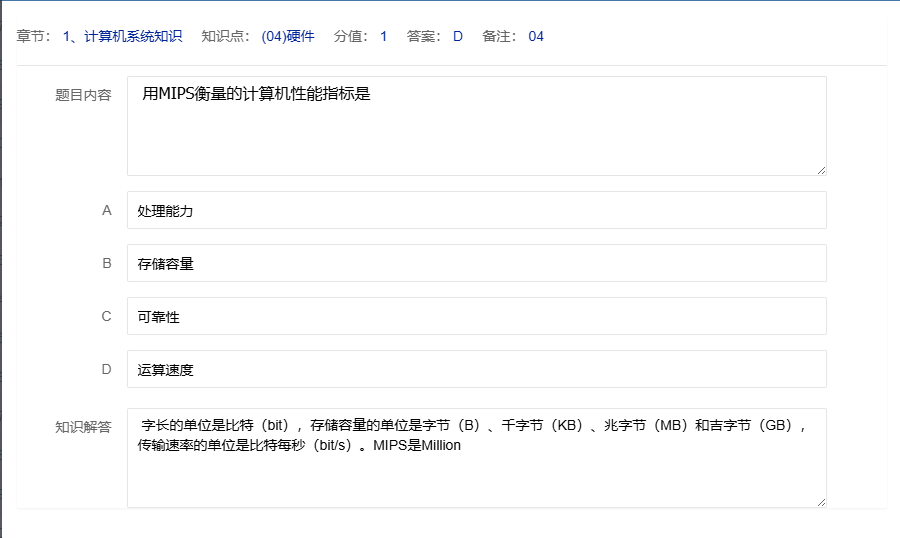Click option D field containing 运算速度
Screen dimensions: 900x538
[x=476, y=370]
